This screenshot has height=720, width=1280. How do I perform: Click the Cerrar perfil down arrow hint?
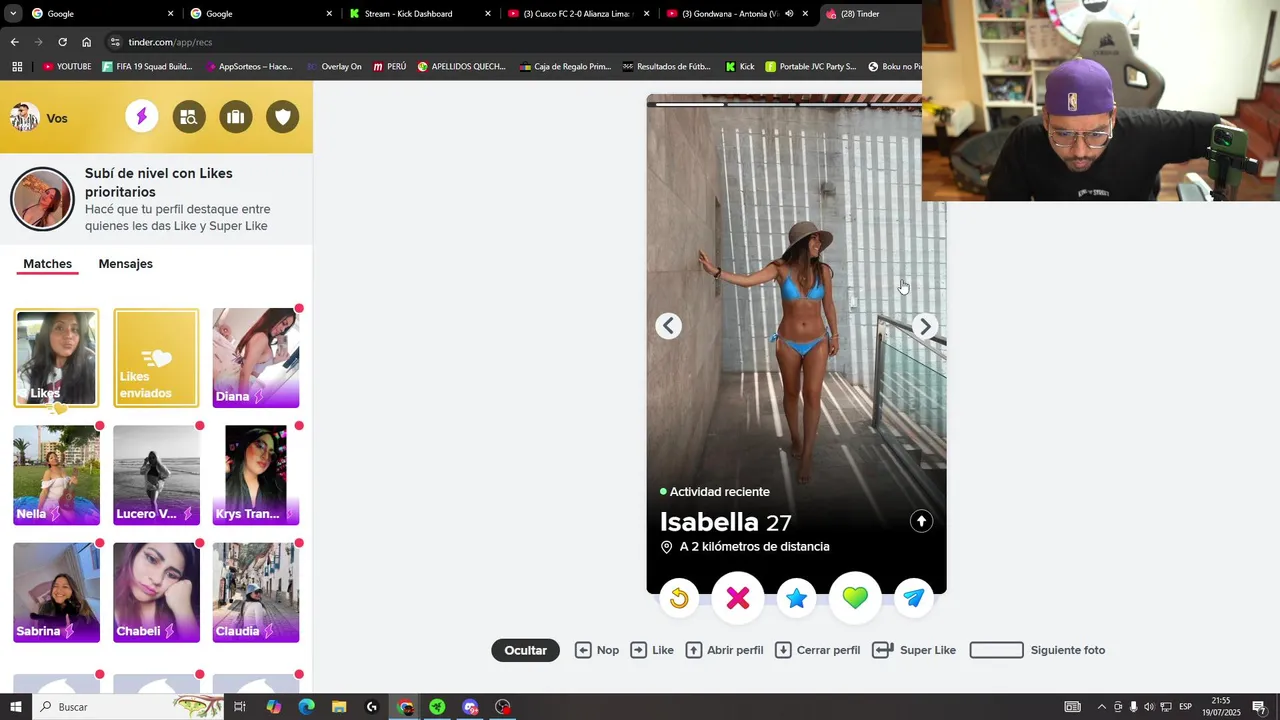coord(817,650)
